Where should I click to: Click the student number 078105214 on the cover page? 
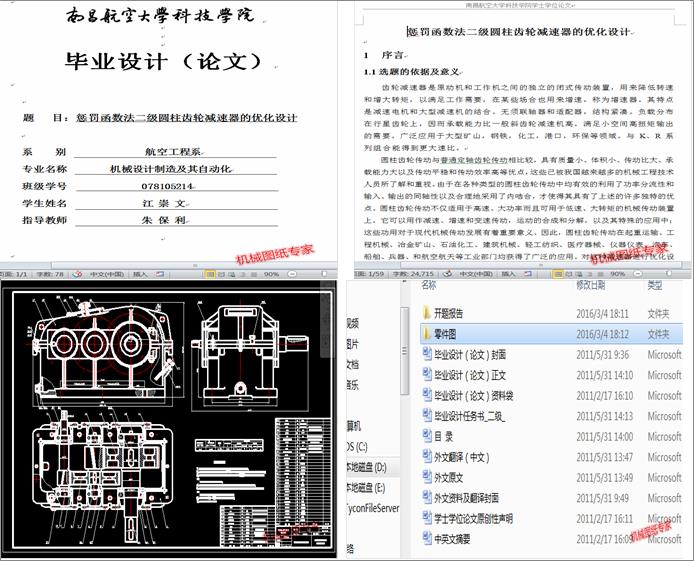167,186
